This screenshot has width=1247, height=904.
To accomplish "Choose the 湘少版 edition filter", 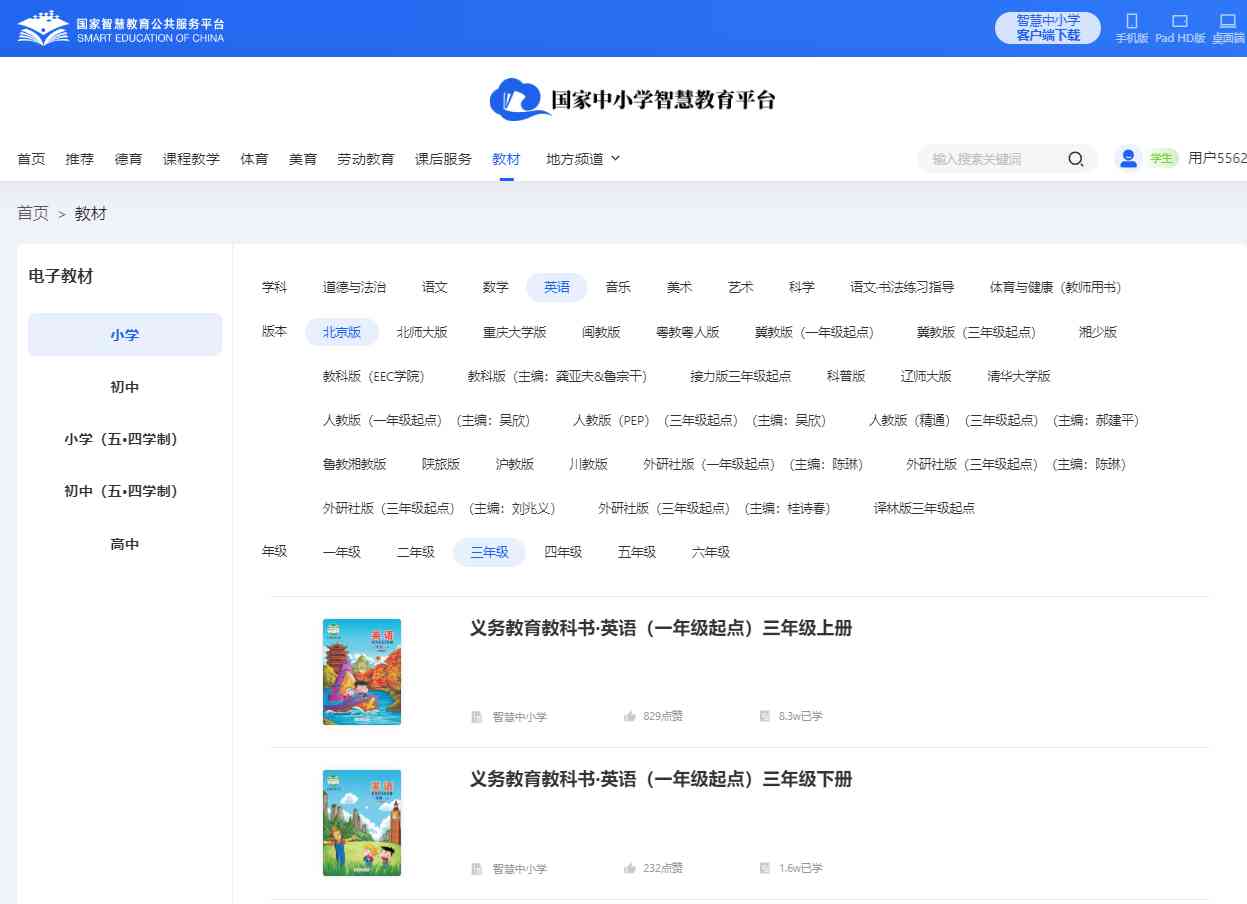I will click(1098, 332).
